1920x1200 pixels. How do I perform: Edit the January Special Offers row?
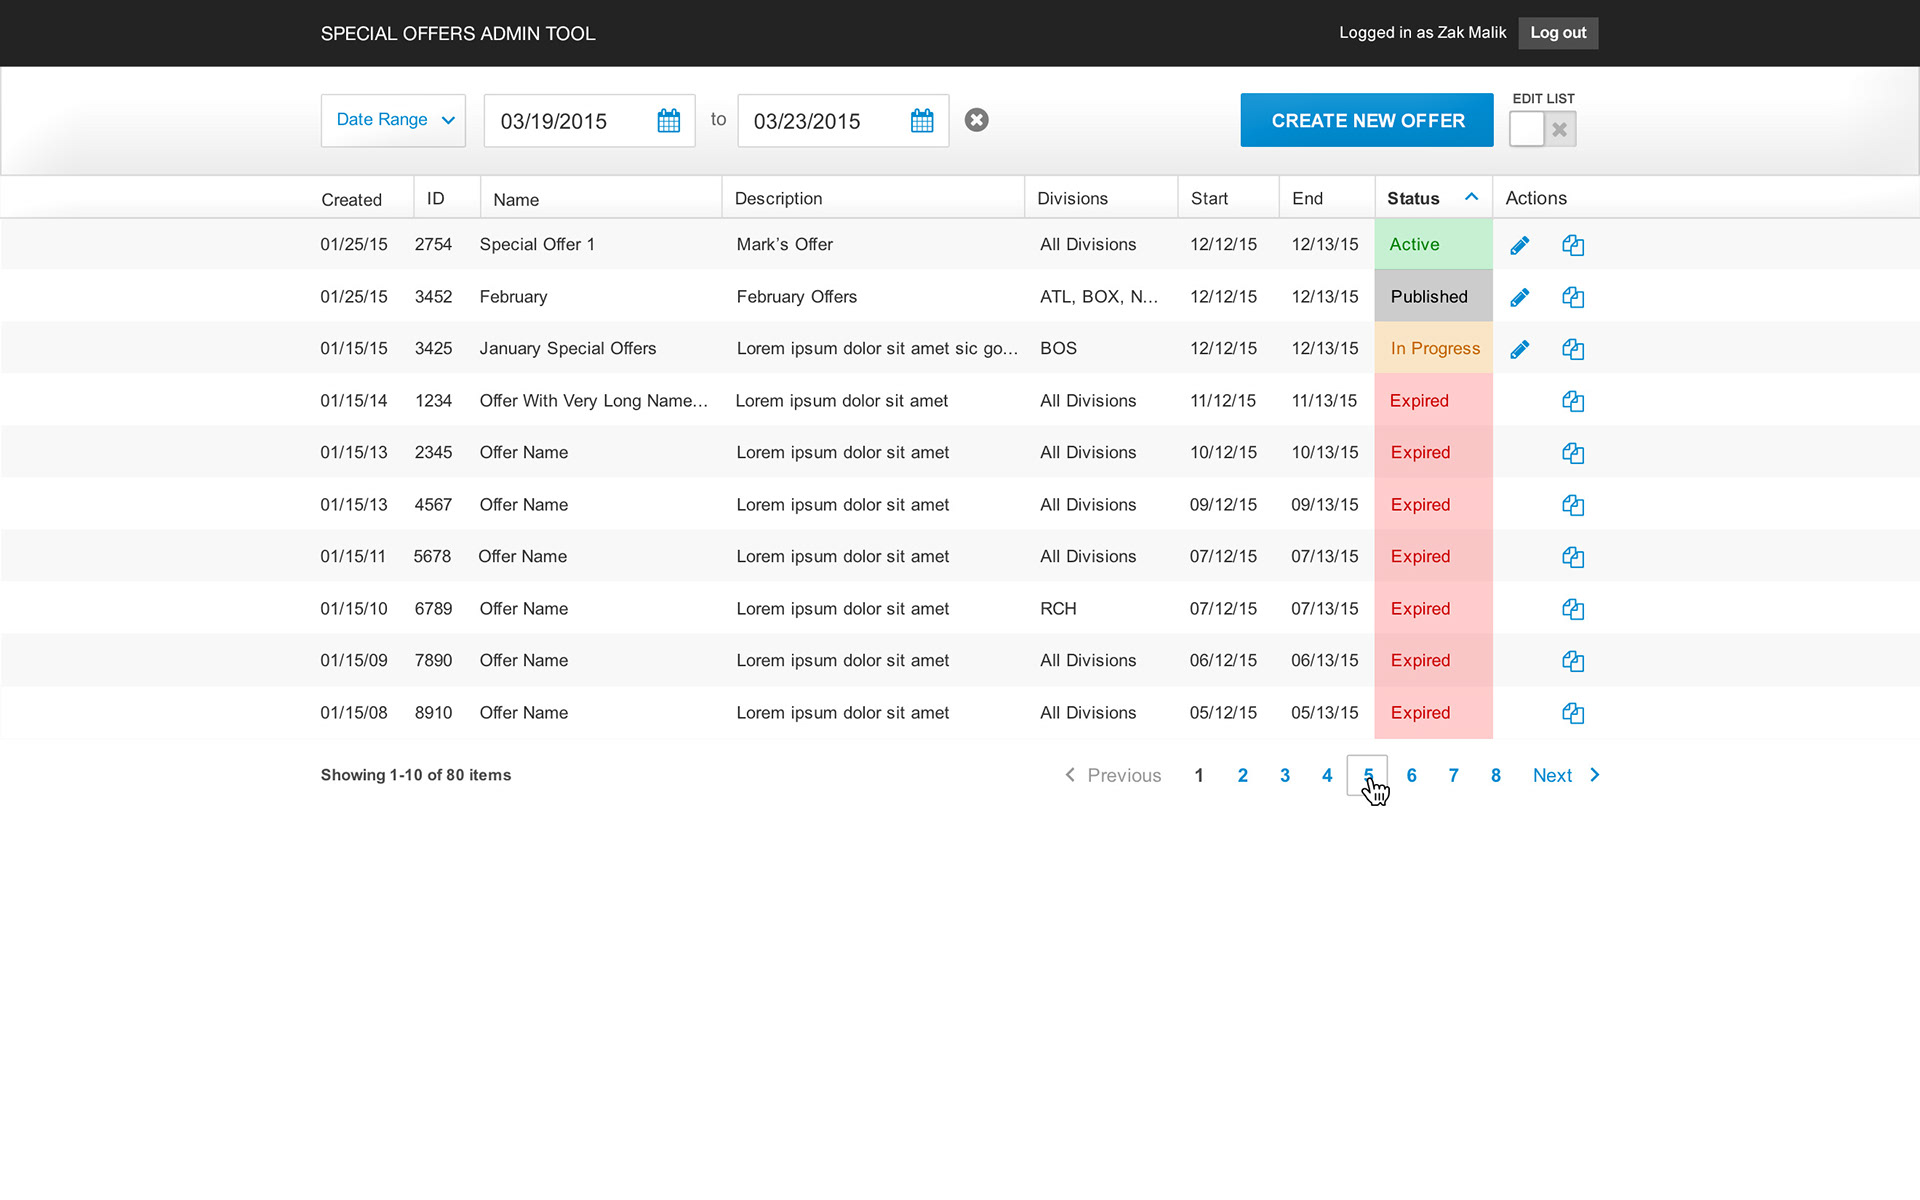pos(1519,349)
